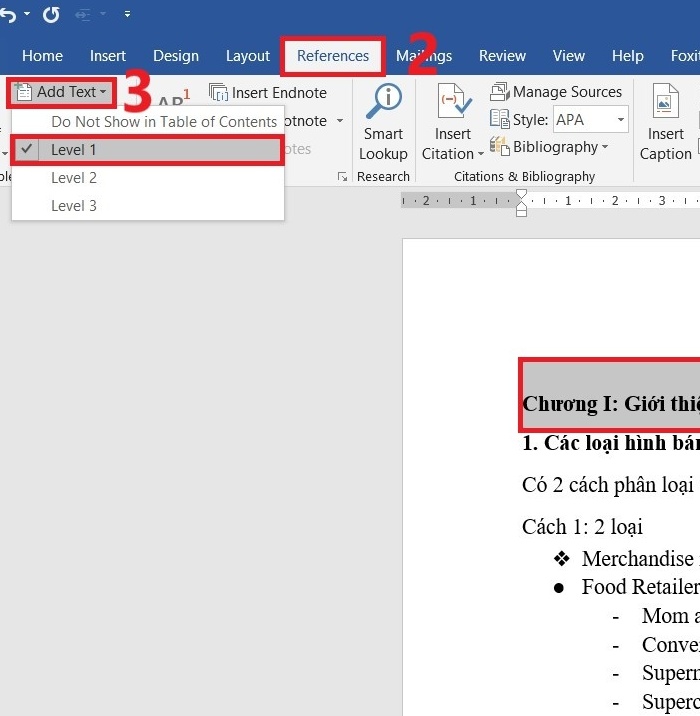Viewport: 700px width, 716px height.
Task: Open the Bibliography dropdown
Action: tap(549, 147)
